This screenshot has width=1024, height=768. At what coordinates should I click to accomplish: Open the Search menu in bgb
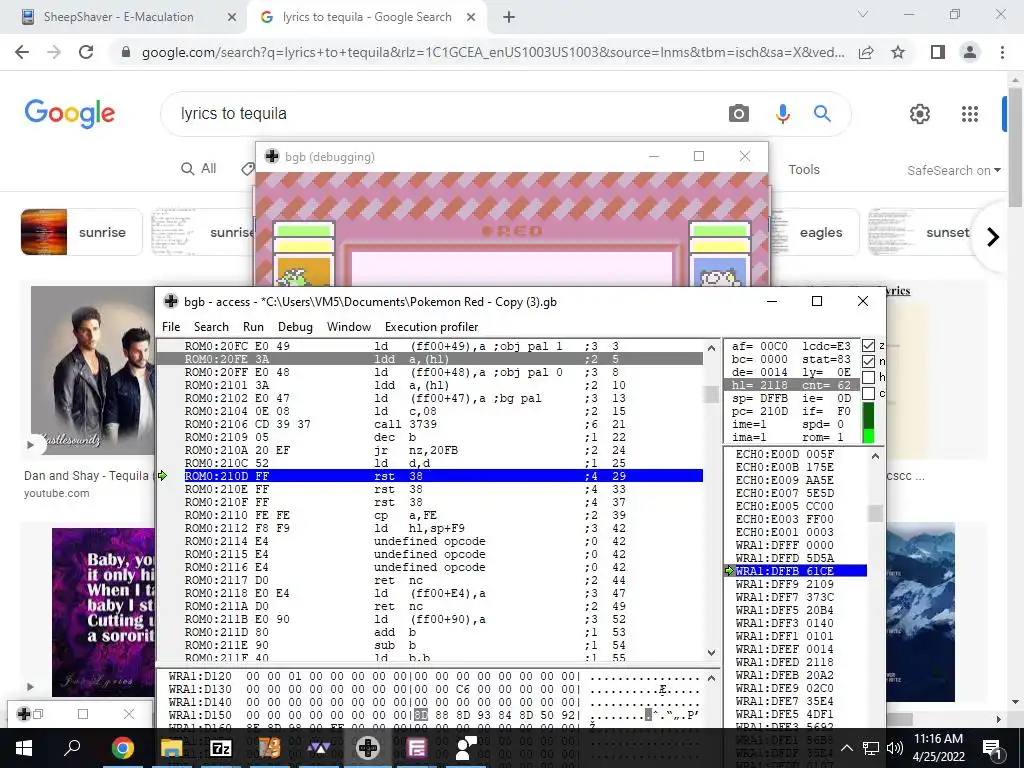(x=211, y=327)
